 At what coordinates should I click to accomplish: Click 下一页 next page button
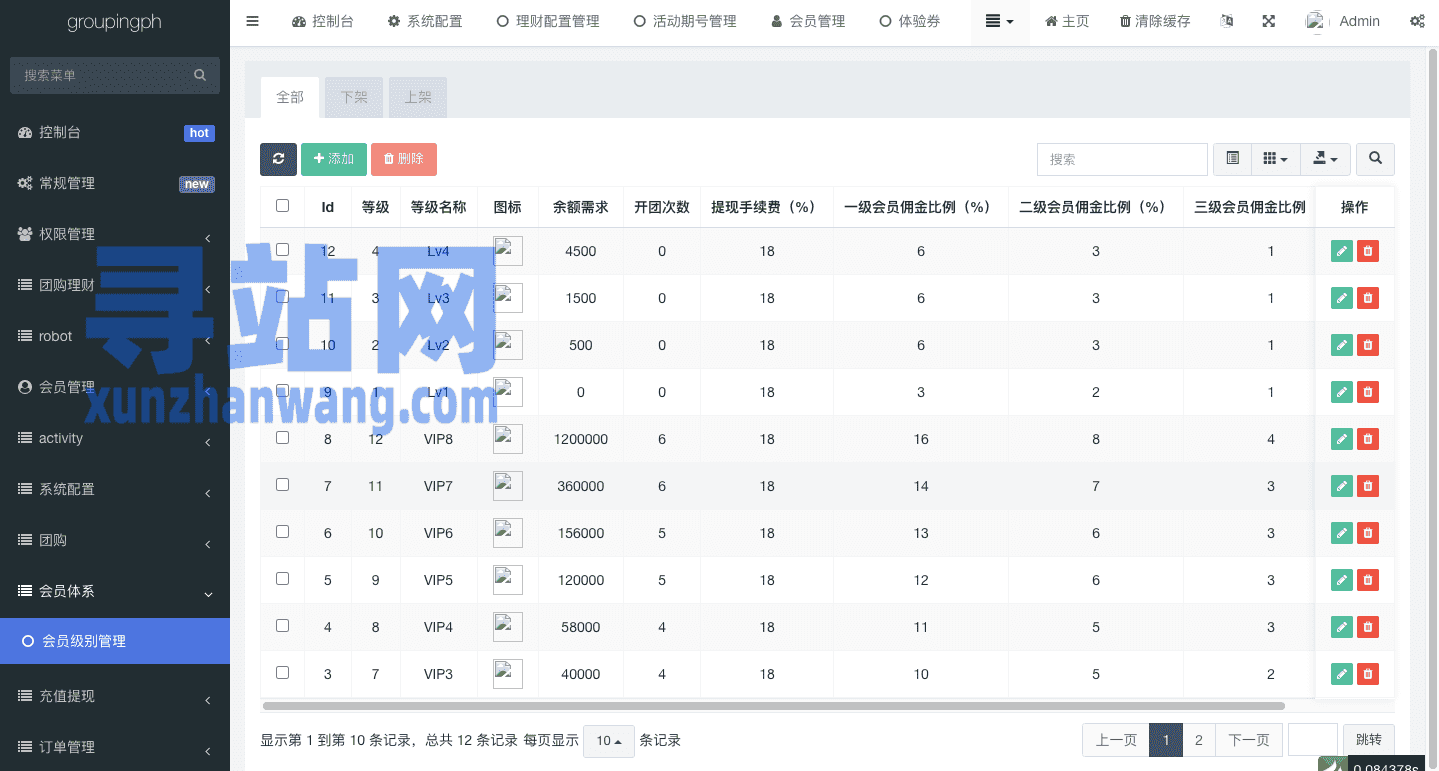pyautogui.click(x=1249, y=740)
